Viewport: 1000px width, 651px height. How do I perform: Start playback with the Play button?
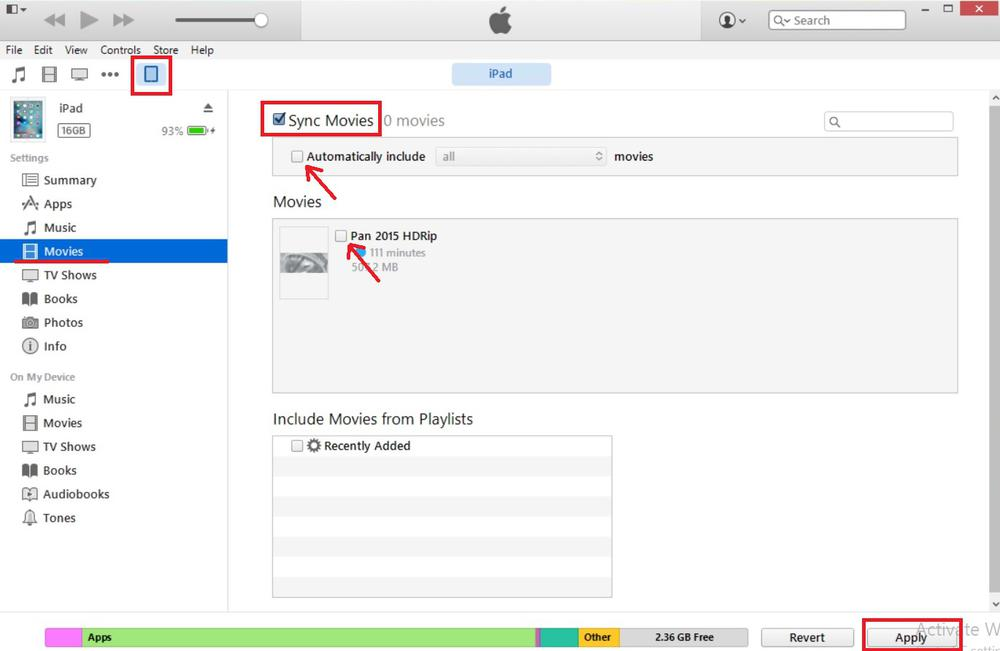tap(89, 20)
